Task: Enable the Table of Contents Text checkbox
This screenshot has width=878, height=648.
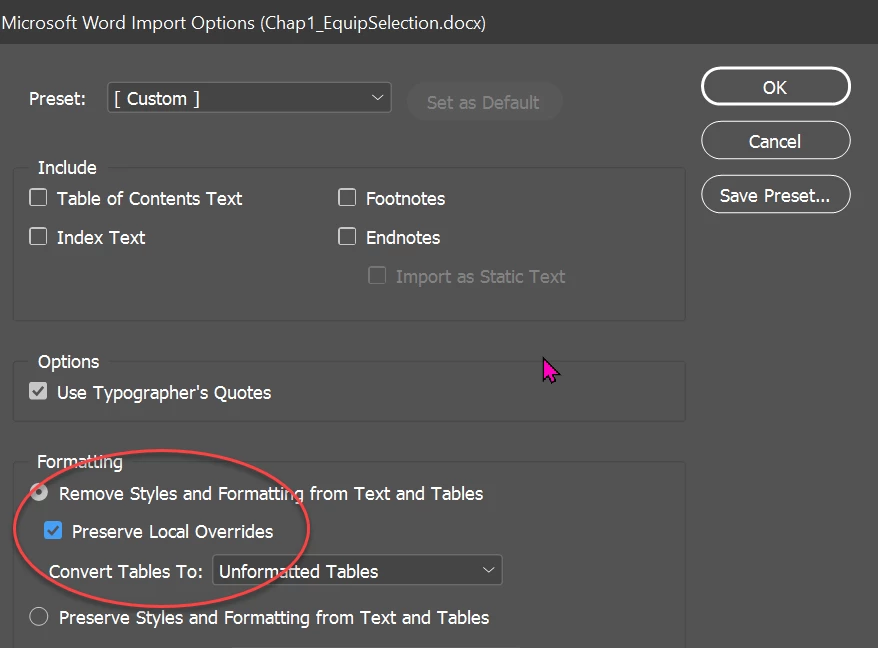Action: click(38, 198)
